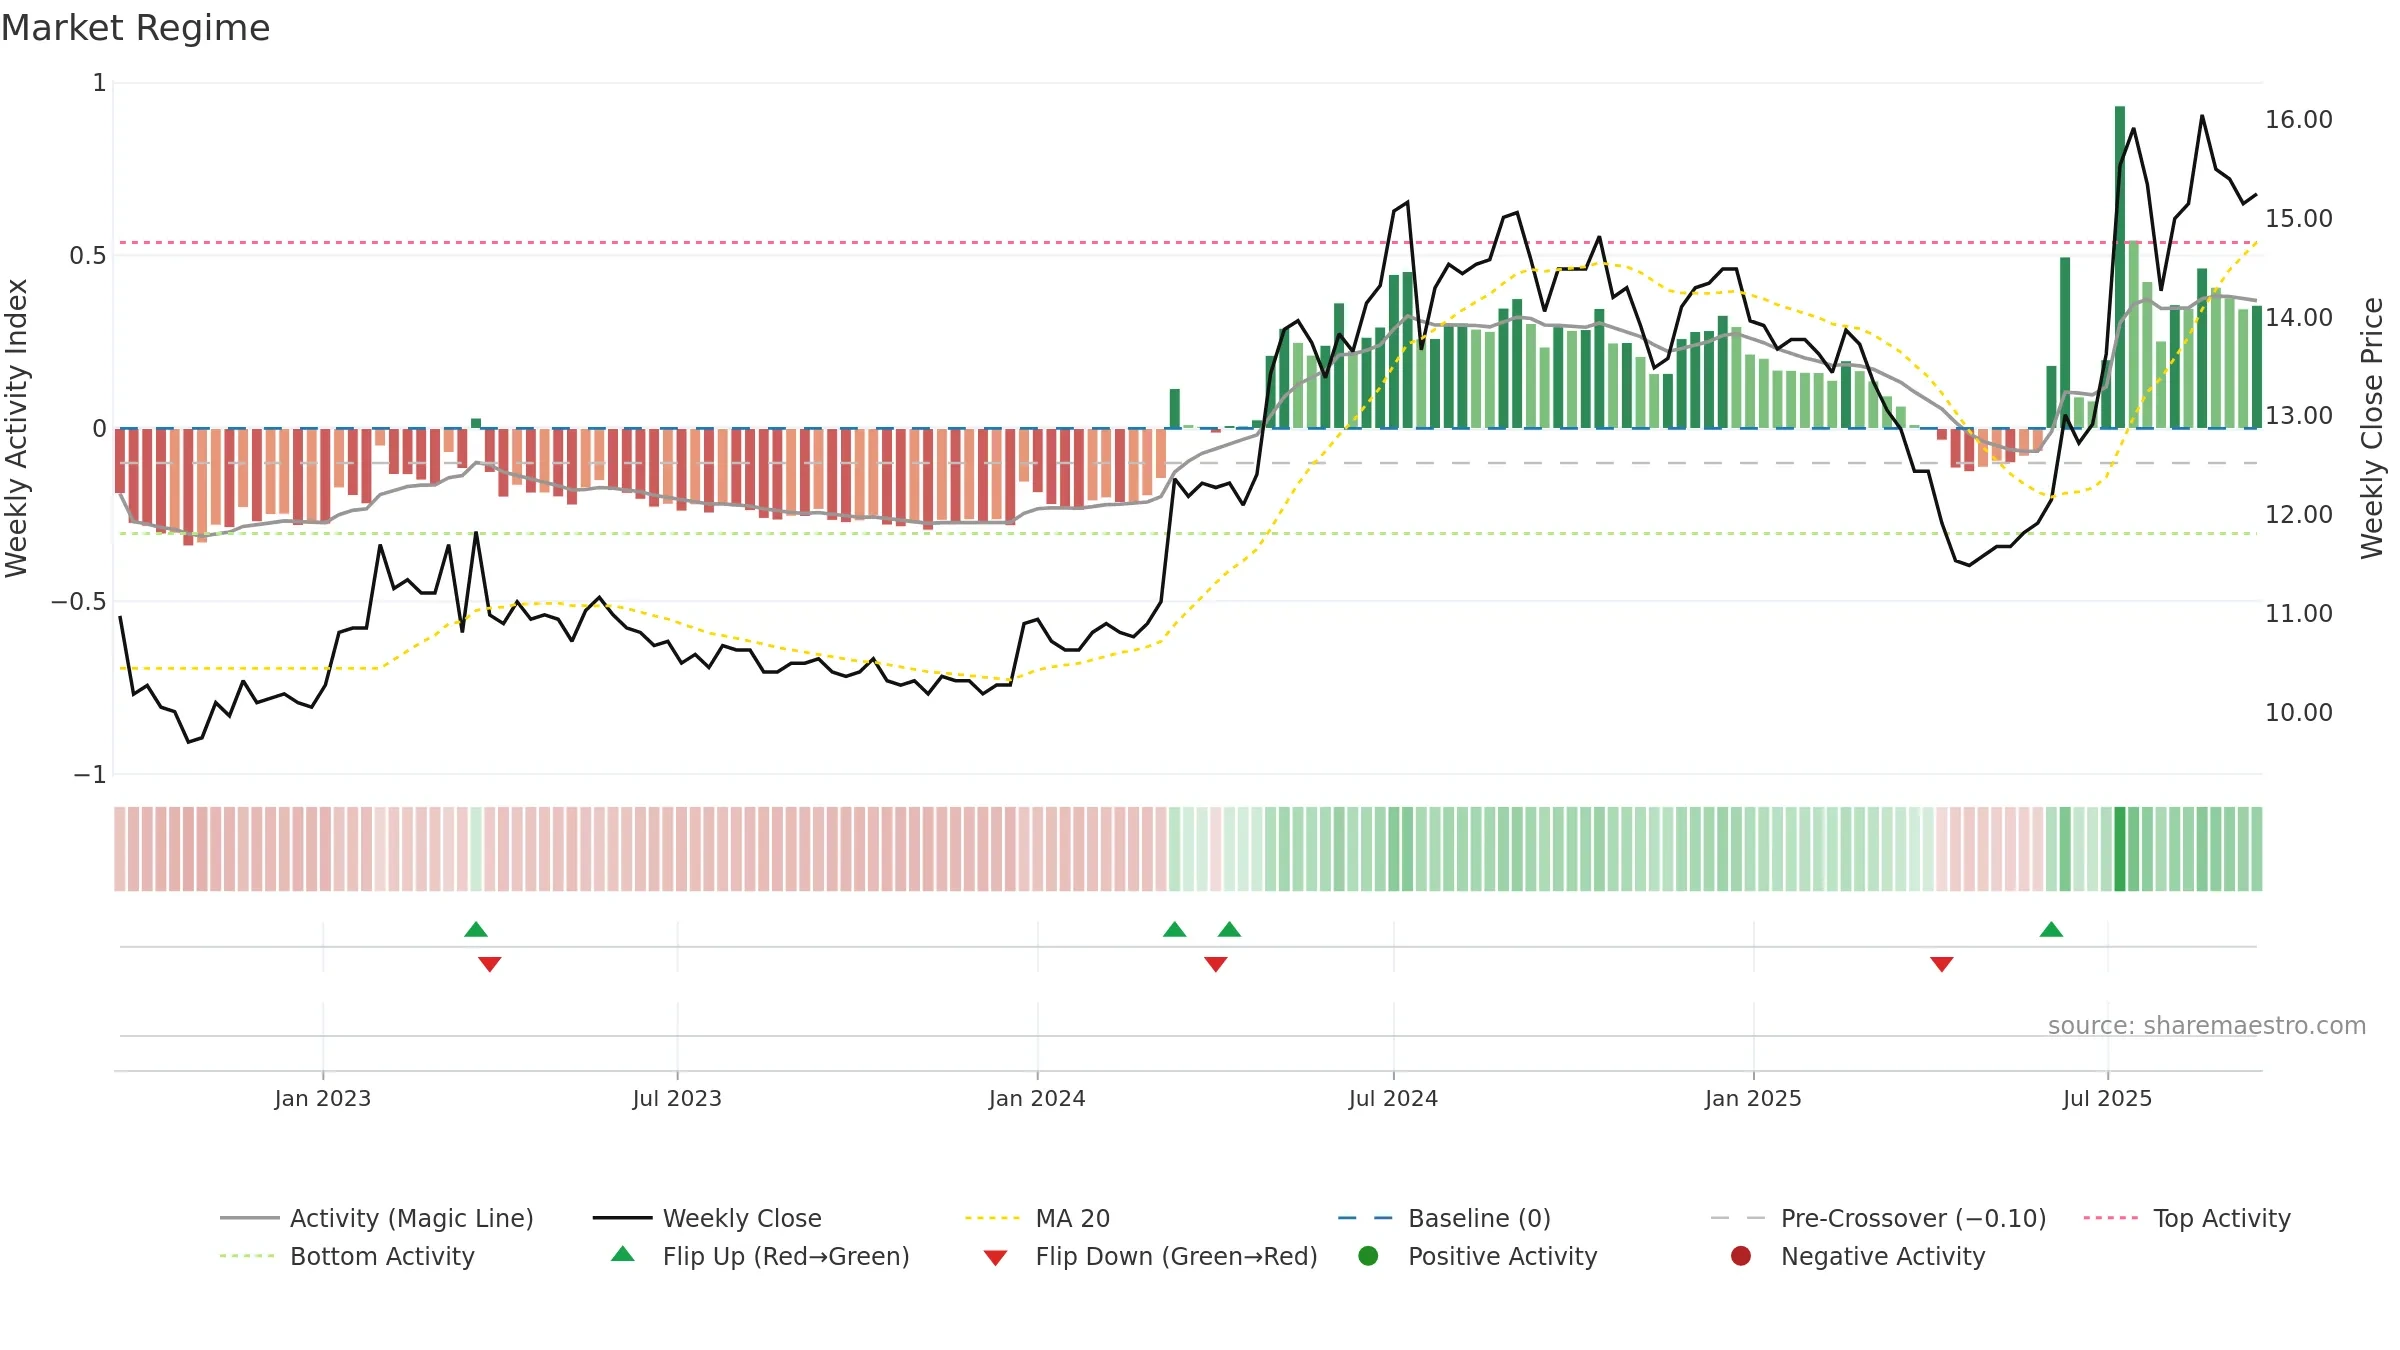The image size is (2400, 1350).
Task: Click the Jul 2023 axis label
Action: click(x=677, y=1098)
